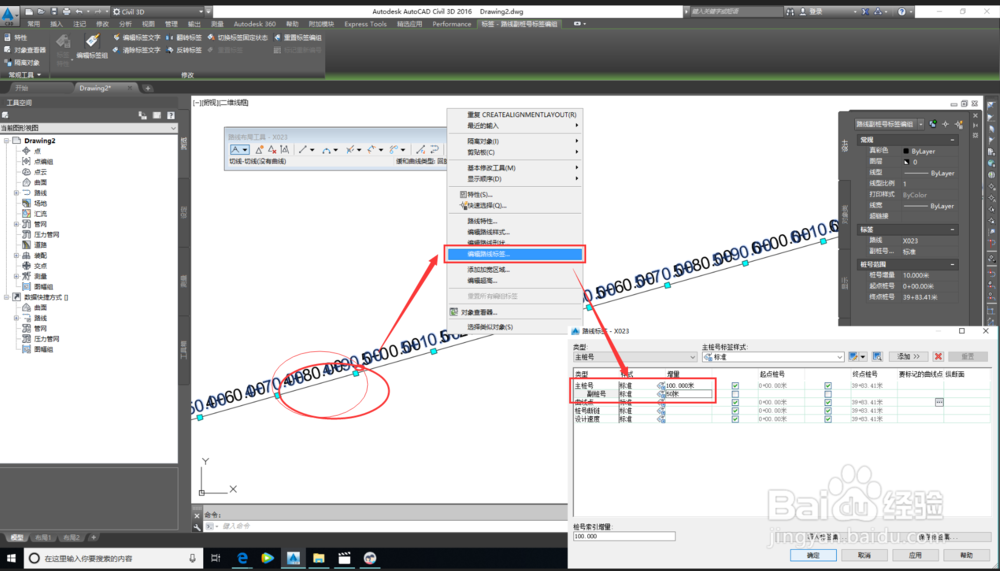Click the ellipsis button in the 曲线点 row
This screenshot has height=571, width=1000.
tap(939, 403)
